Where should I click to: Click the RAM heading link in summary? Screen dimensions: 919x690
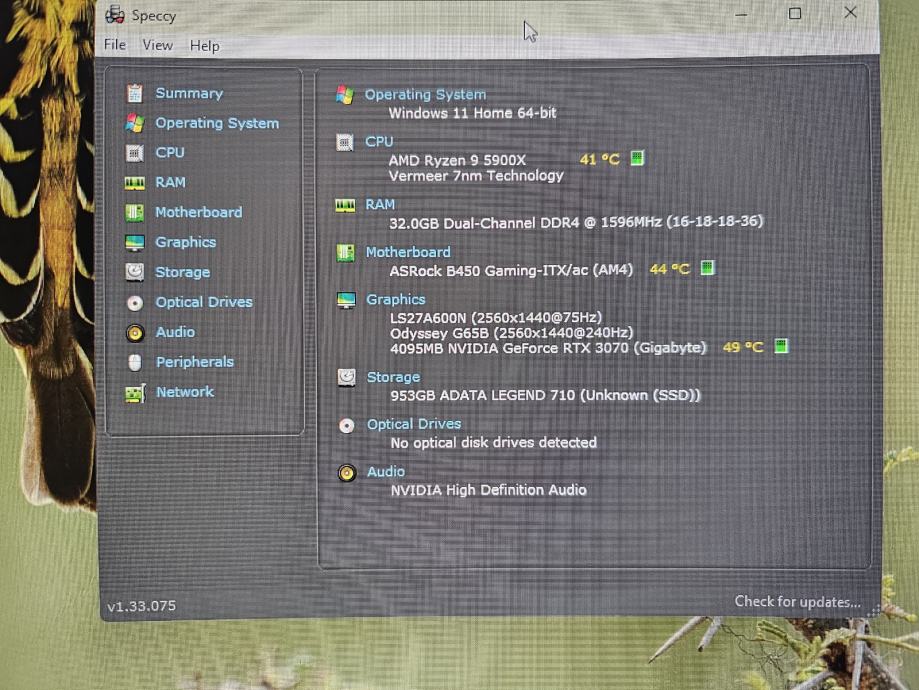pyautogui.click(x=380, y=205)
